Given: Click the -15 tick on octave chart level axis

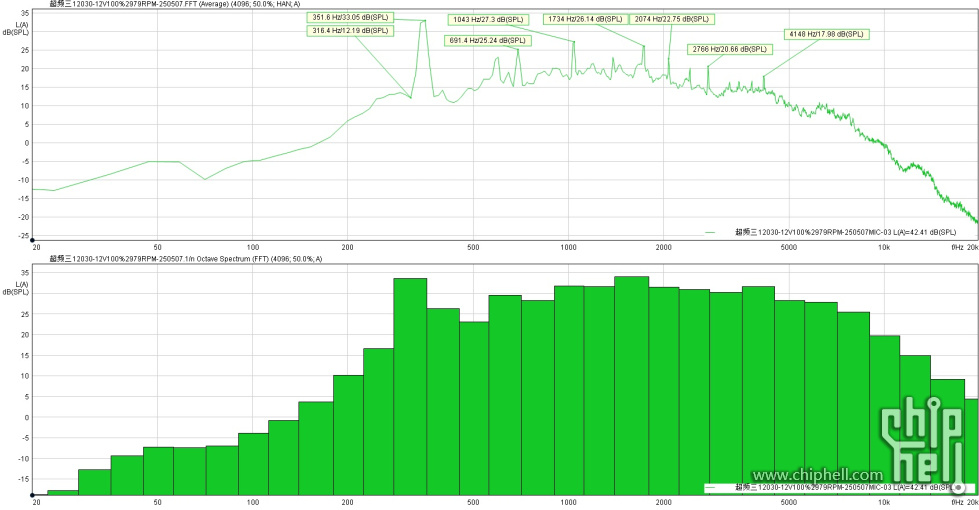Looking at the screenshot, I should coord(22,479).
